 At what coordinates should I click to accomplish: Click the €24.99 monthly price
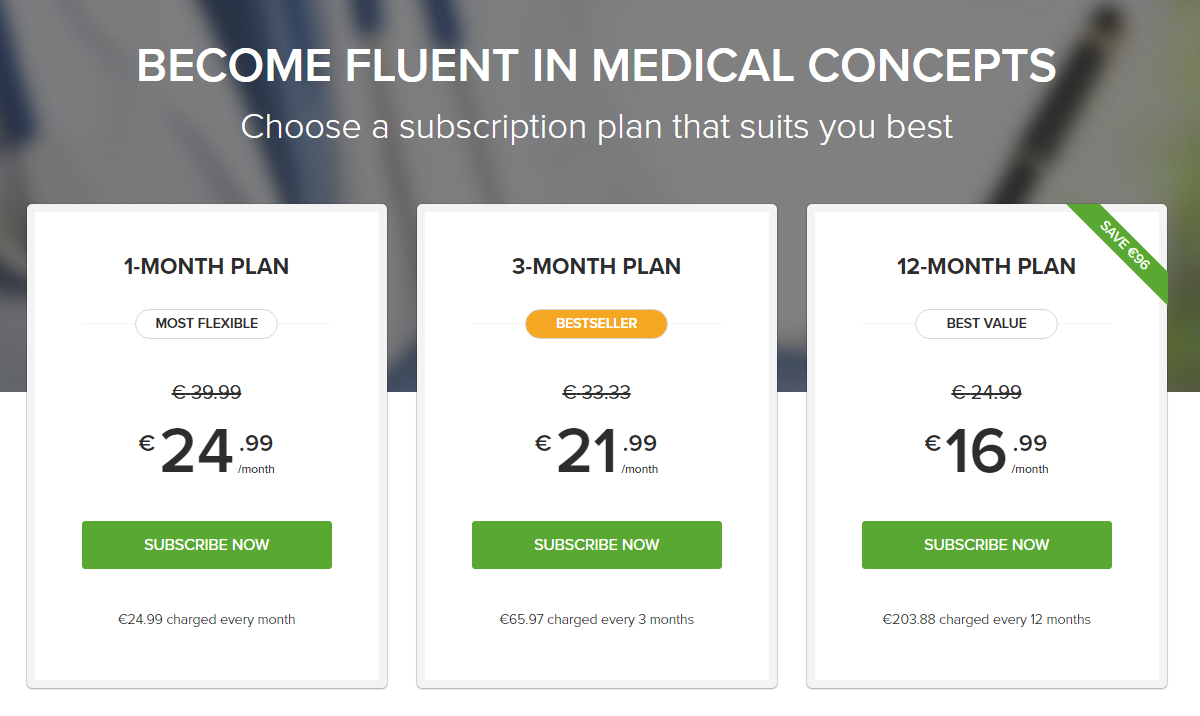207,451
